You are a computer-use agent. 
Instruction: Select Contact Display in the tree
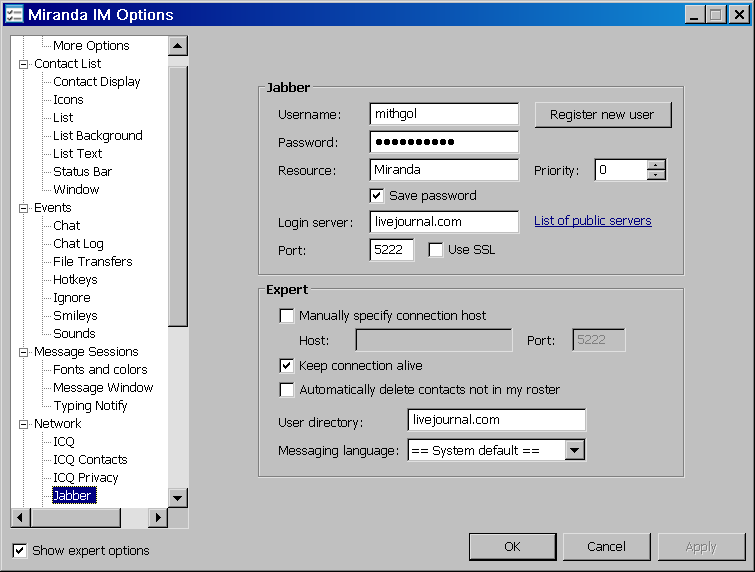coord(96,82)
